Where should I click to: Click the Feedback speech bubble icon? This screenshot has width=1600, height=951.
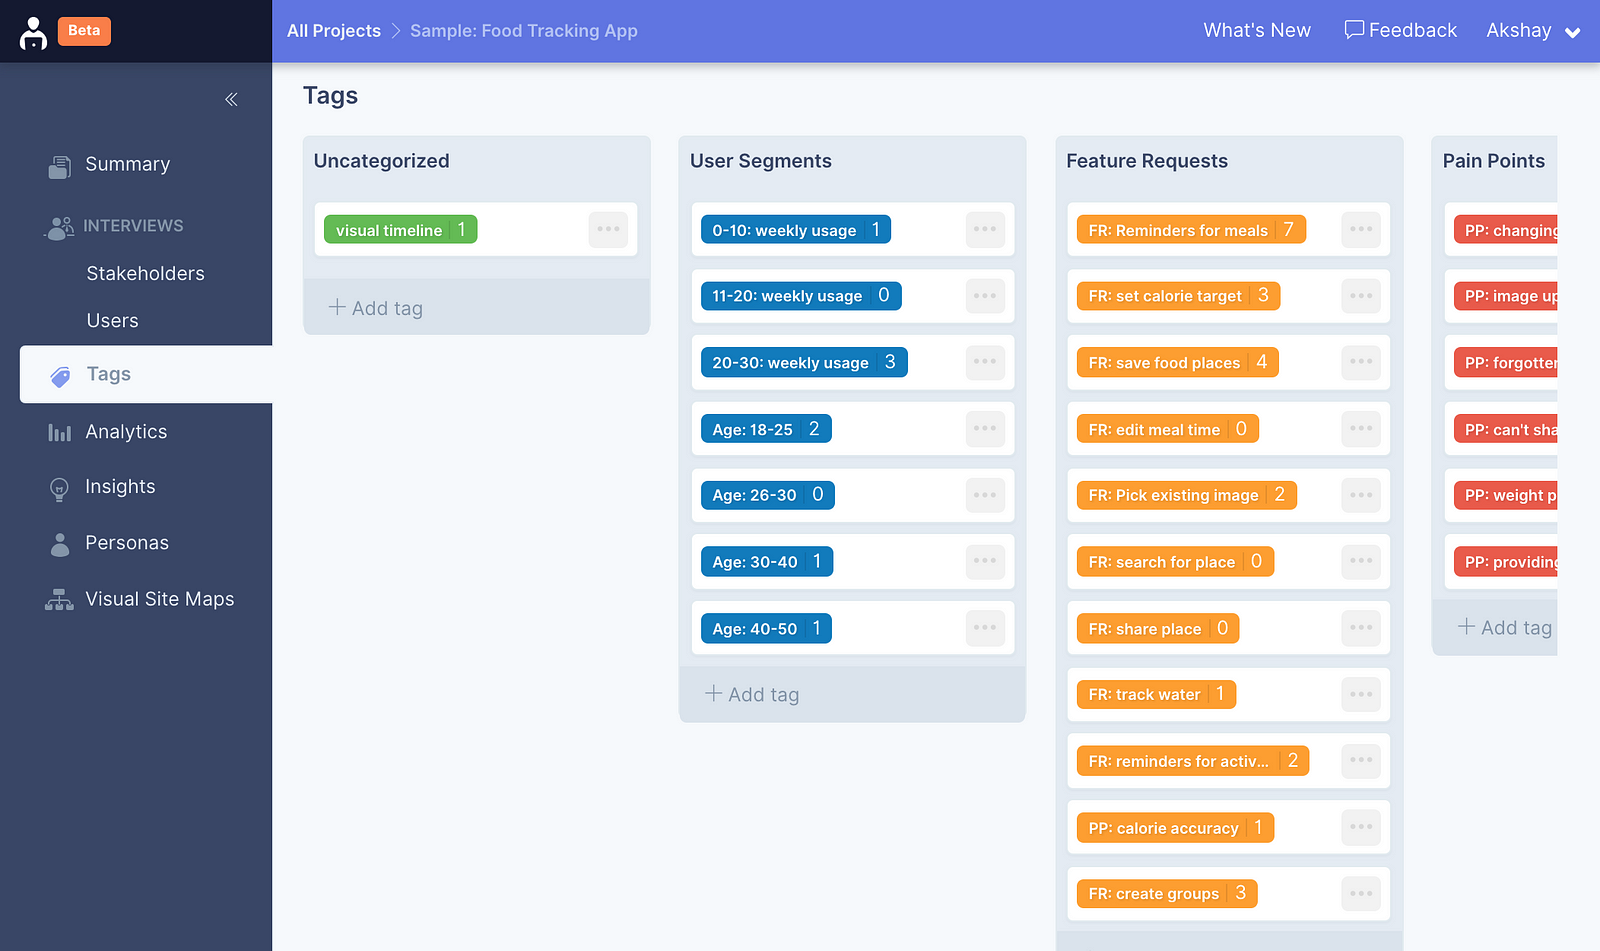coord(1354,30)
